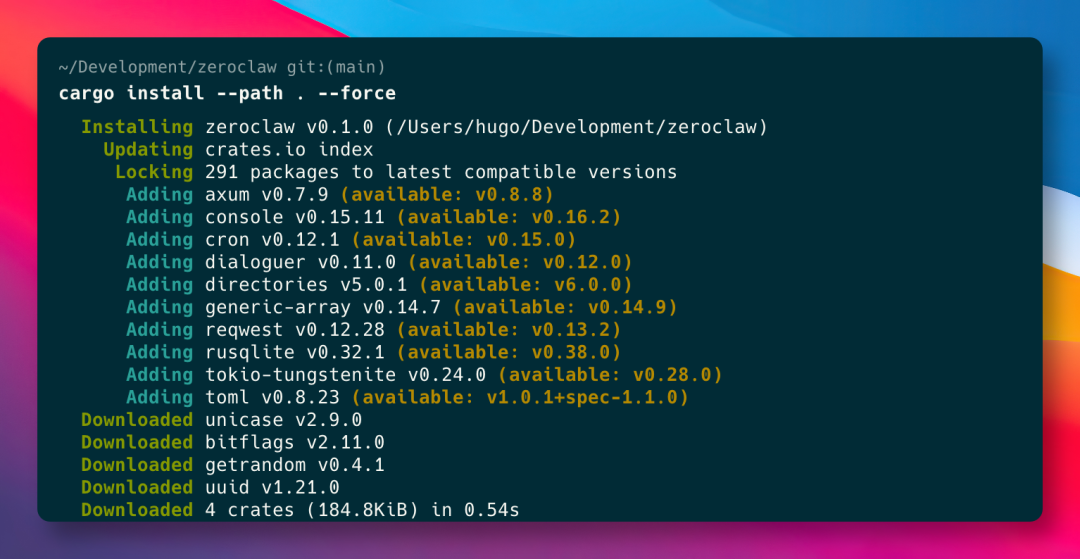Click the Downloaded uuid v1.21.0 line
This screenshot has height=559, width=1080.
(211, 487)
